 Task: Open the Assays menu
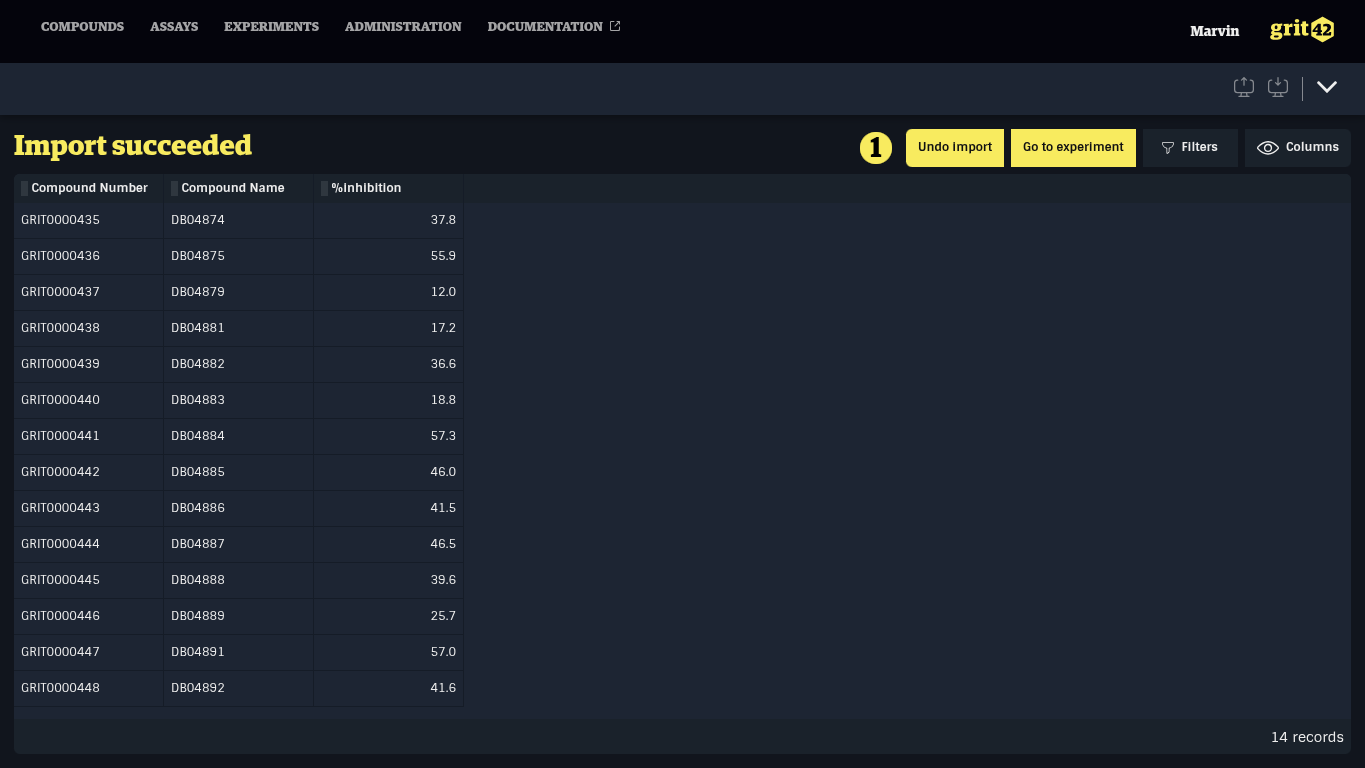pos(174,27)
